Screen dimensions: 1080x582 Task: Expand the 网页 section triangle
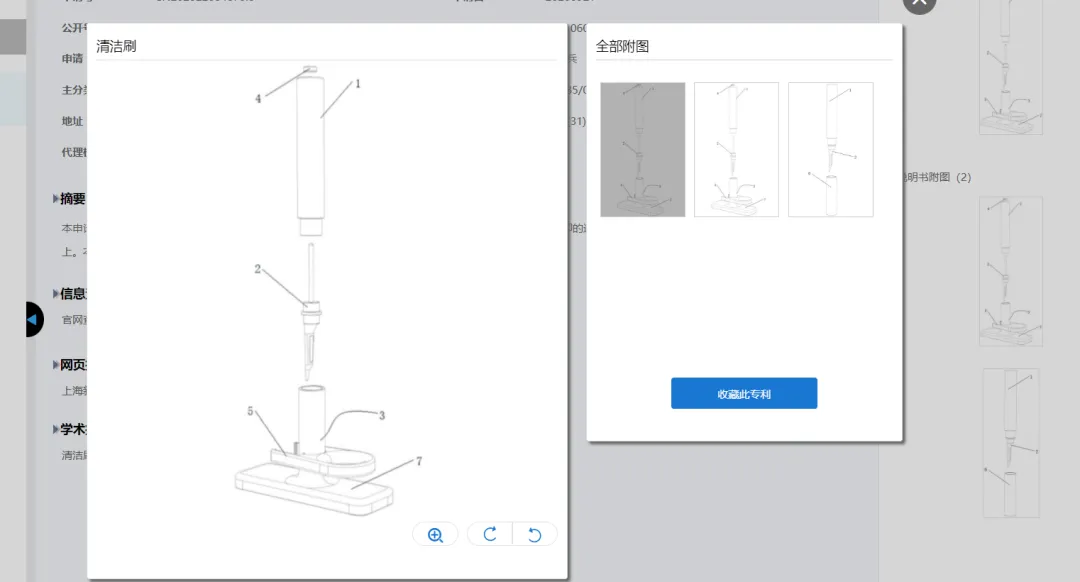click(x=56, y=365)
